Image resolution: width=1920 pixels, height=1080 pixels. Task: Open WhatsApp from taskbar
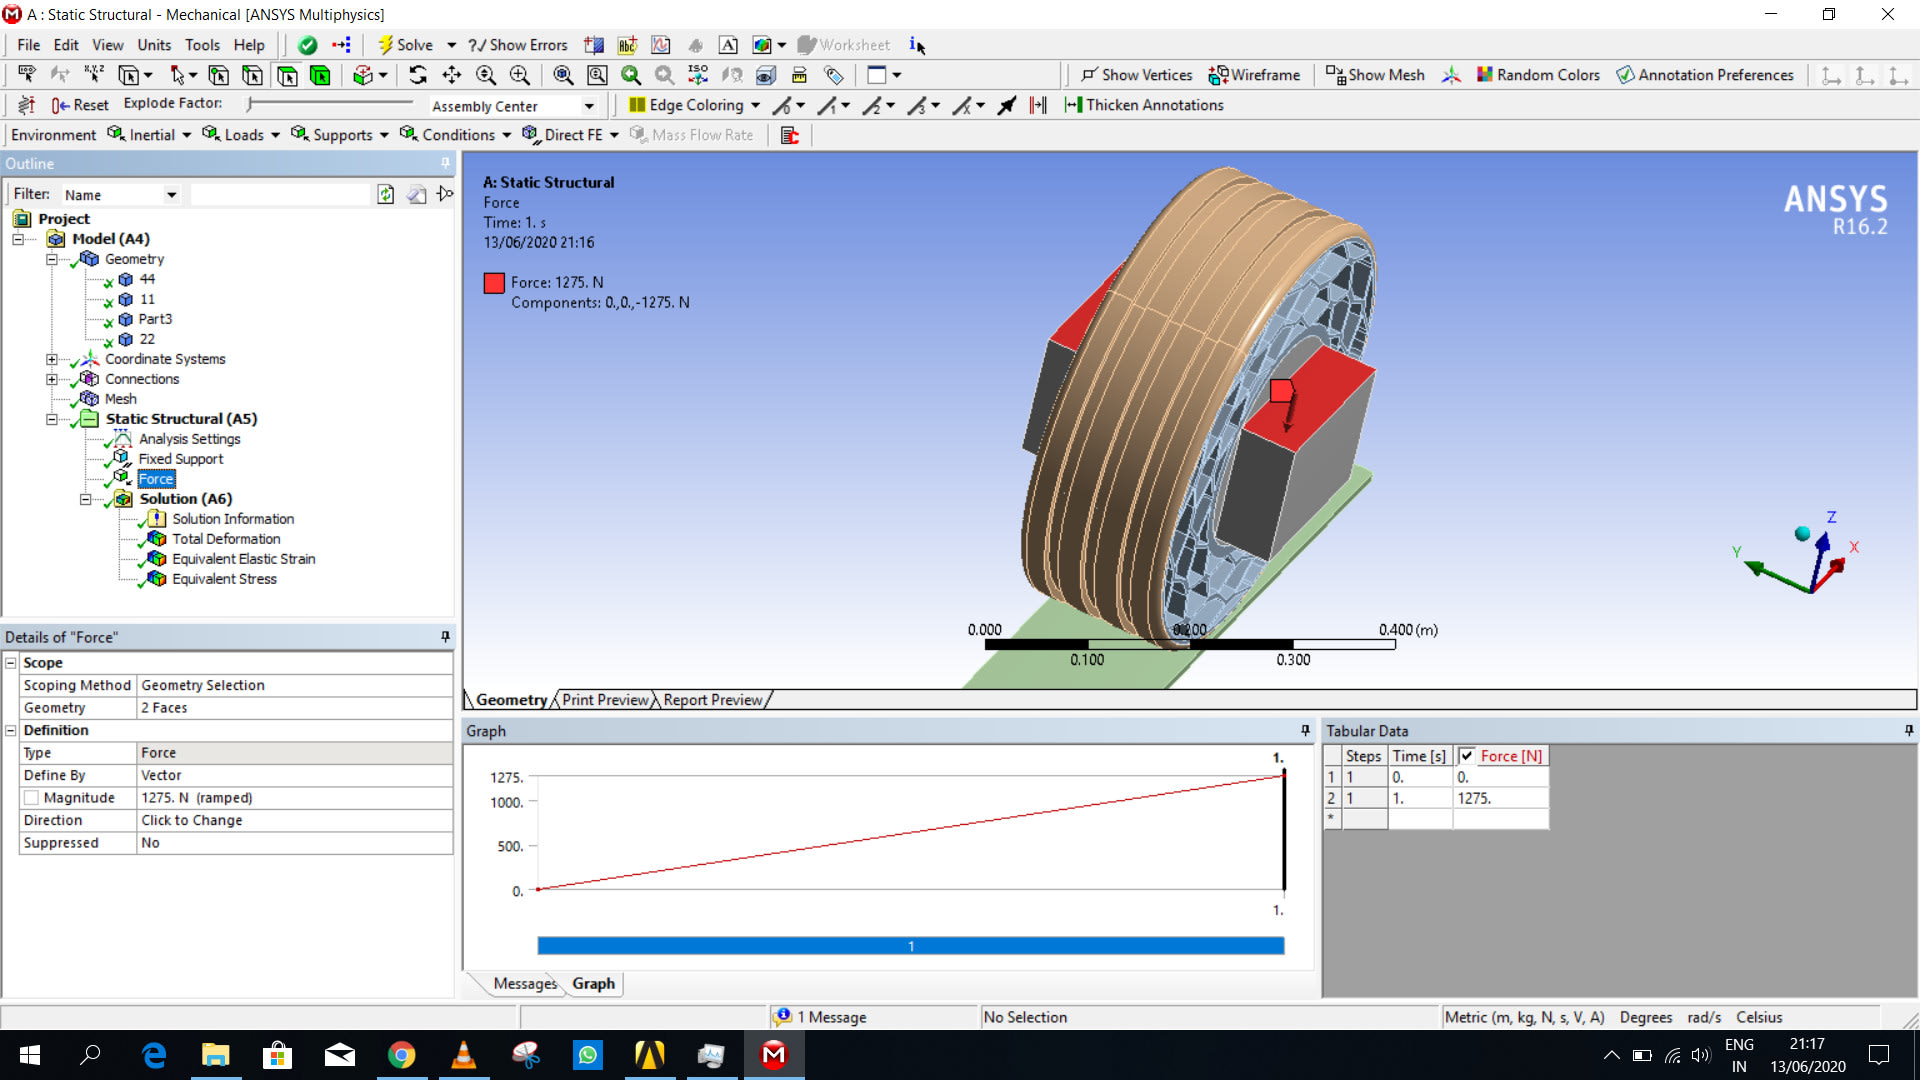coord(588,1055)
